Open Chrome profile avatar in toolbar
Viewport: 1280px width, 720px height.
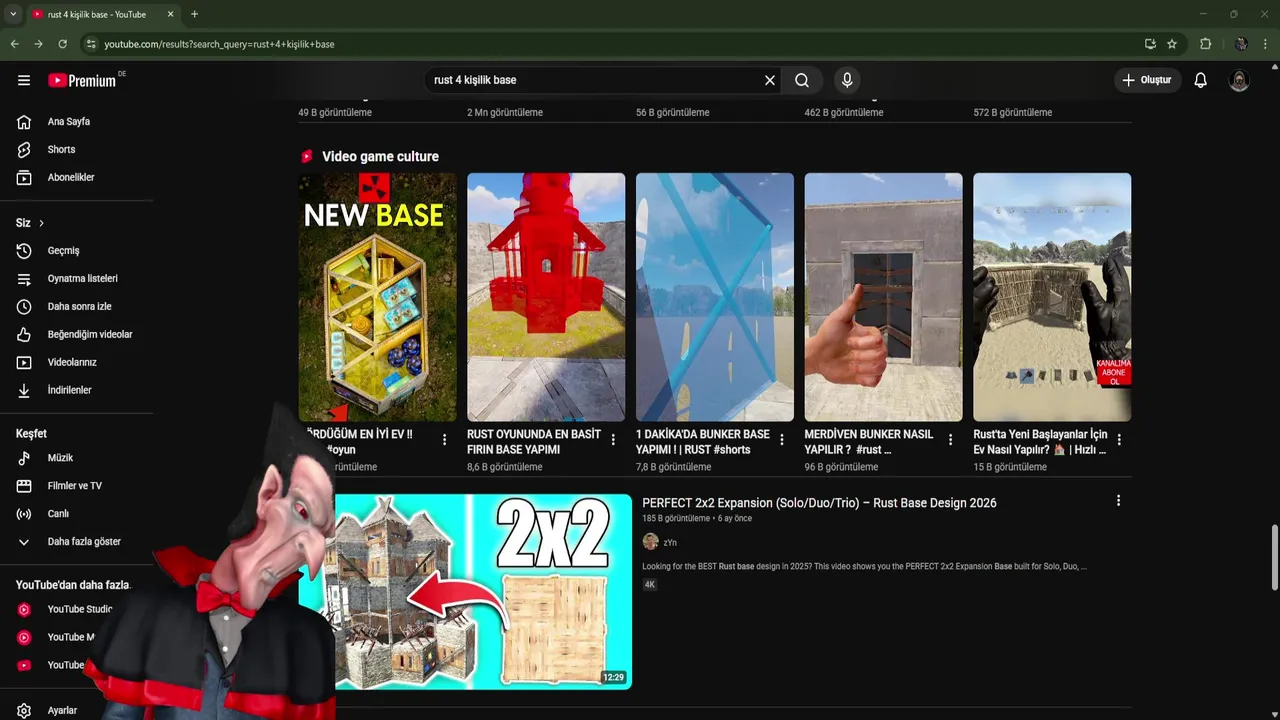(1241, 44)
